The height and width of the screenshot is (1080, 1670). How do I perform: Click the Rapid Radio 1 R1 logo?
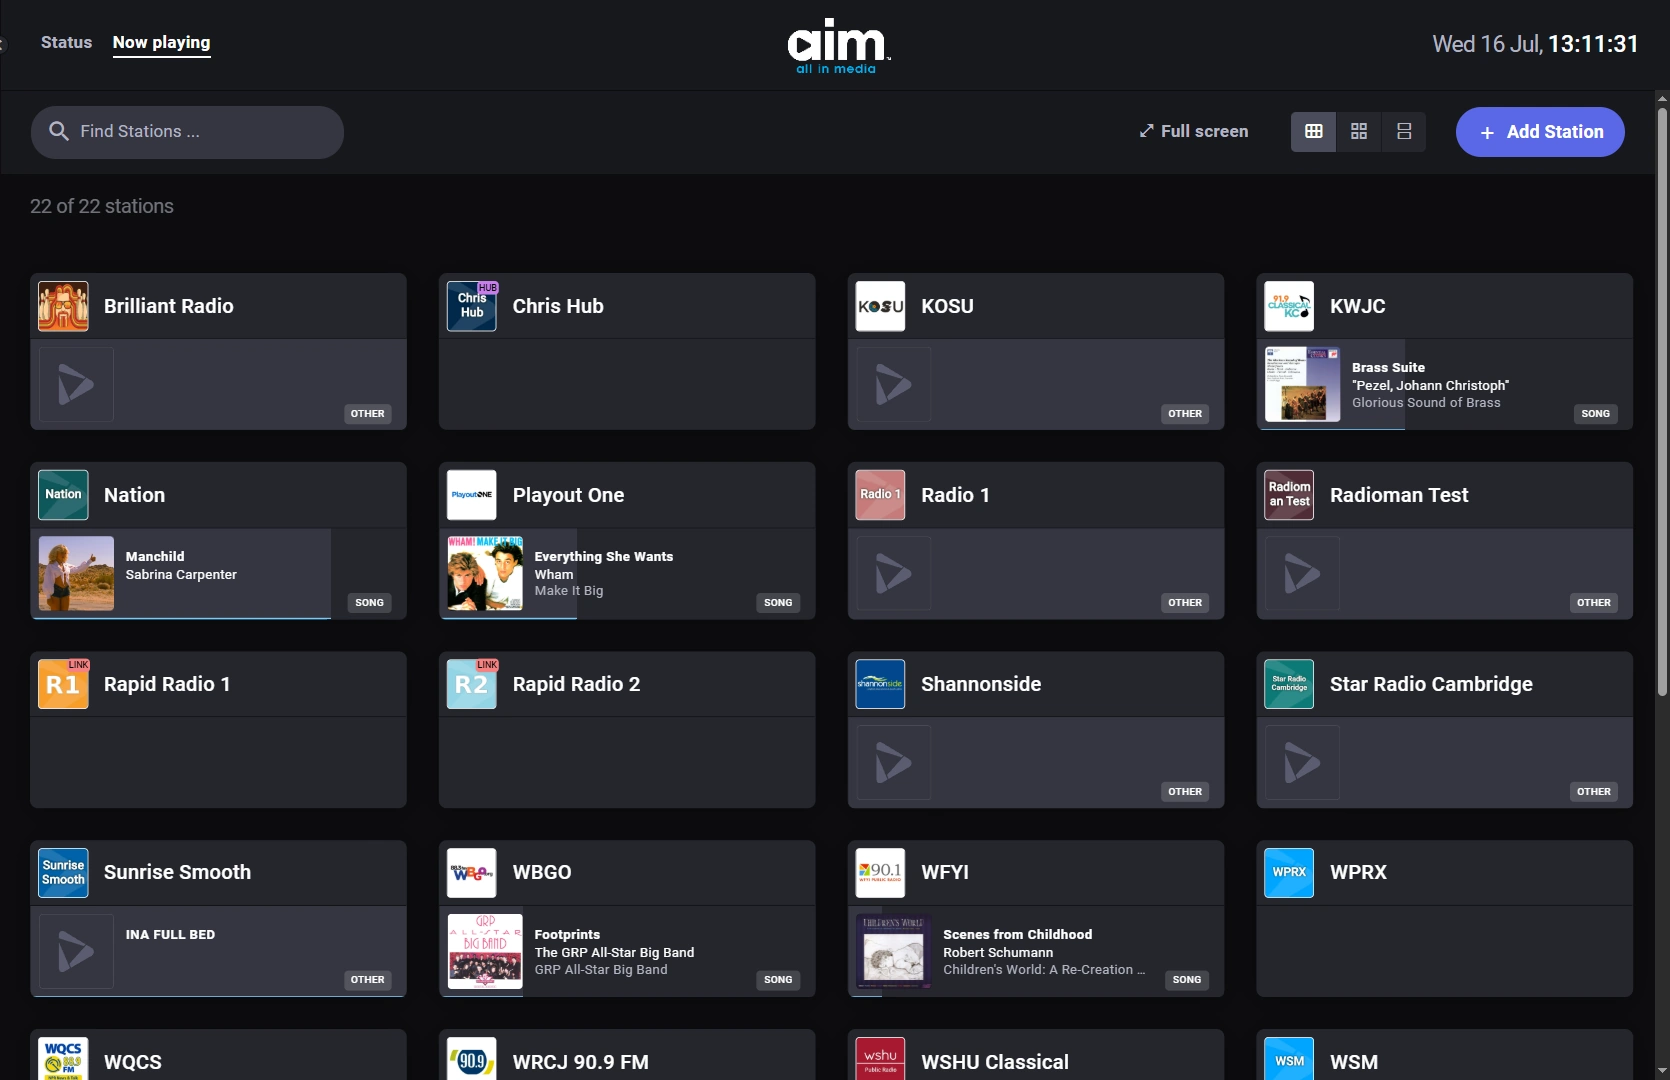(63, 684)
